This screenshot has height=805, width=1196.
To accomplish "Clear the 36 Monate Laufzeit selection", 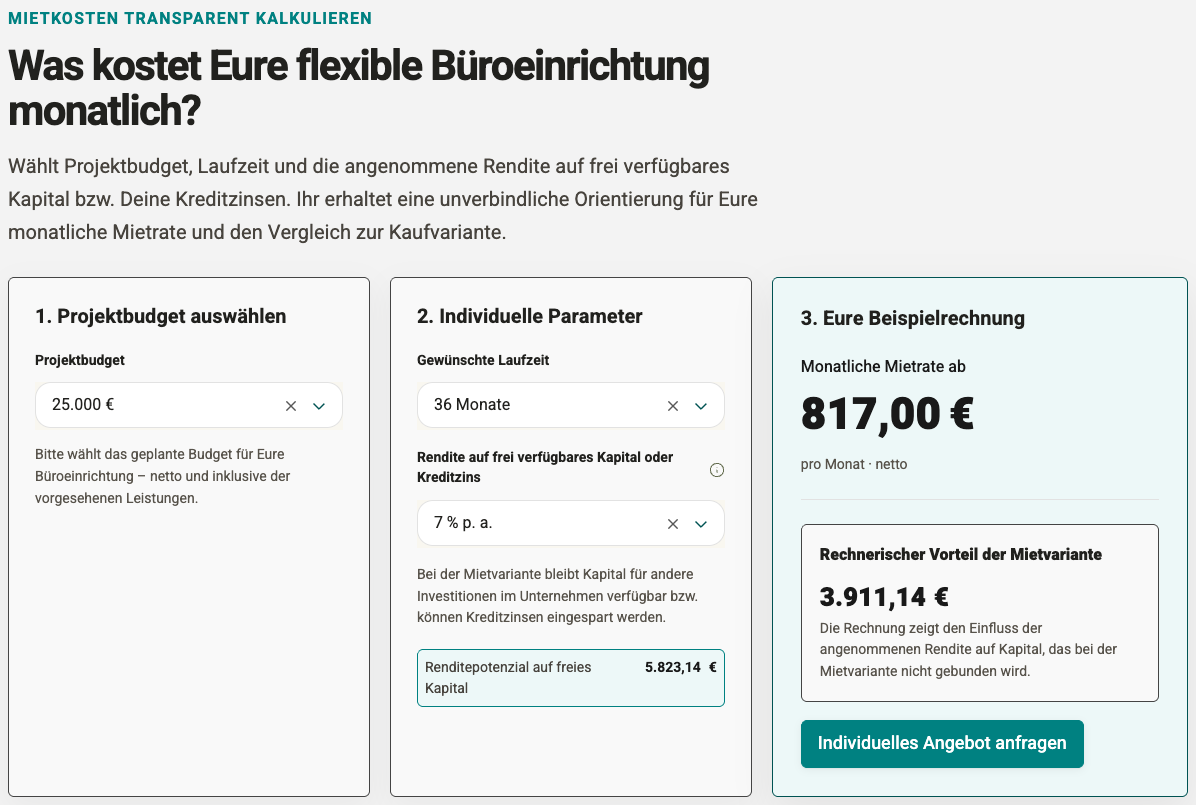I will pos(673,406).
